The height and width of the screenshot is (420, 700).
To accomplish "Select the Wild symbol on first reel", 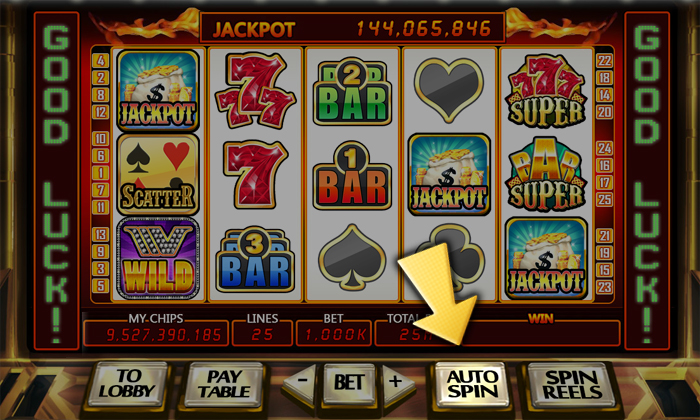I will (158, 258).
